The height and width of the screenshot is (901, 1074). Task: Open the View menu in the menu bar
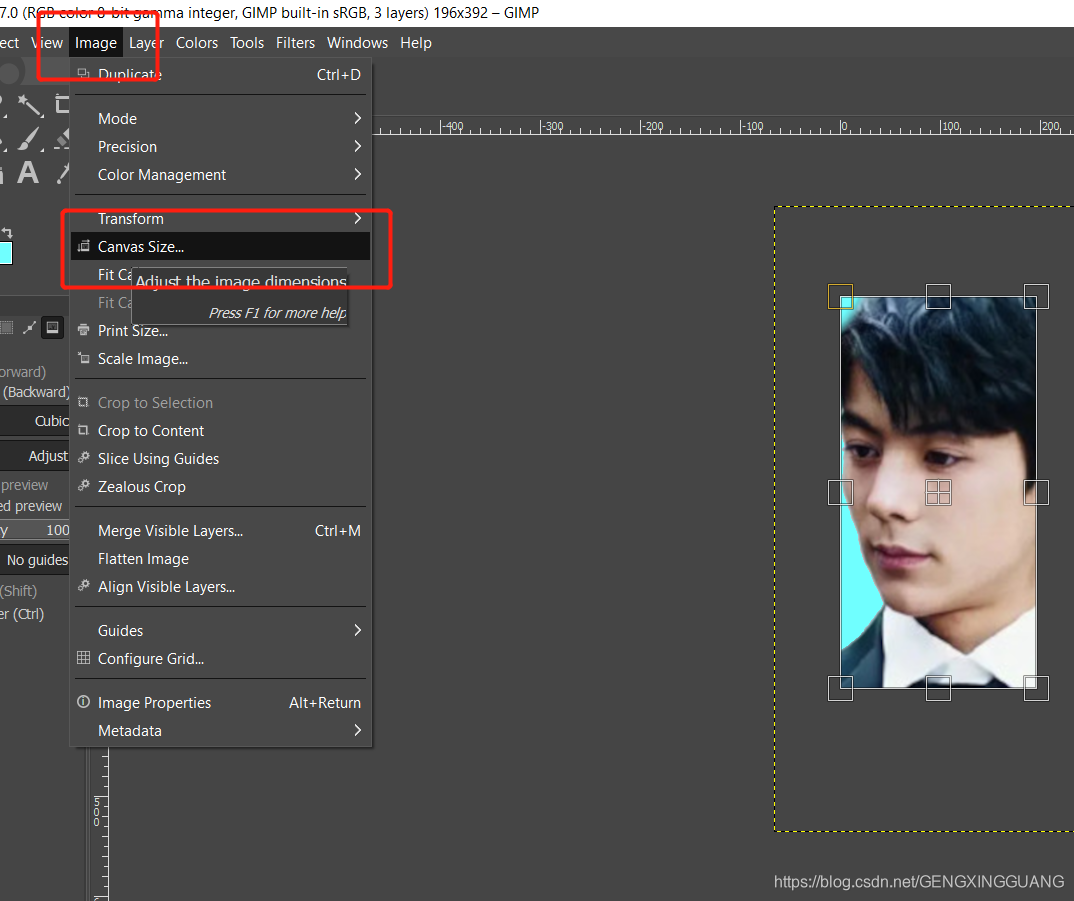click(47, 42)
